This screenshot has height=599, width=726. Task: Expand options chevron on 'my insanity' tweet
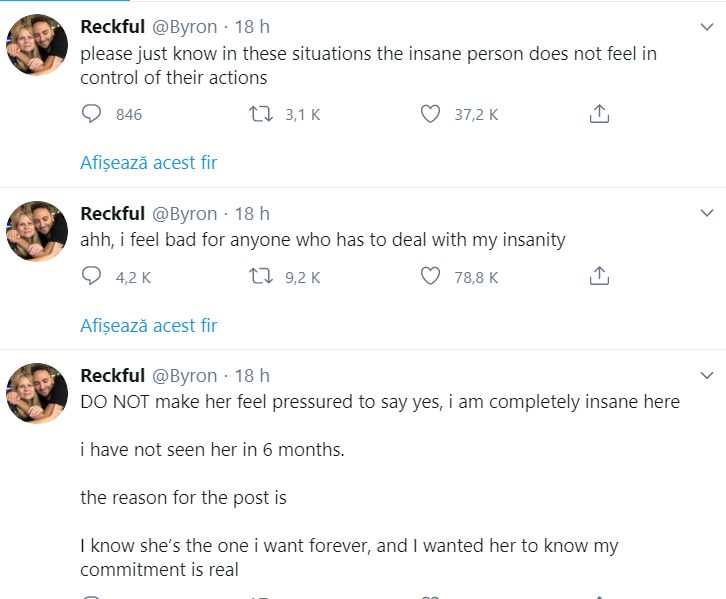pyautogui.click(x=707, y=213)
